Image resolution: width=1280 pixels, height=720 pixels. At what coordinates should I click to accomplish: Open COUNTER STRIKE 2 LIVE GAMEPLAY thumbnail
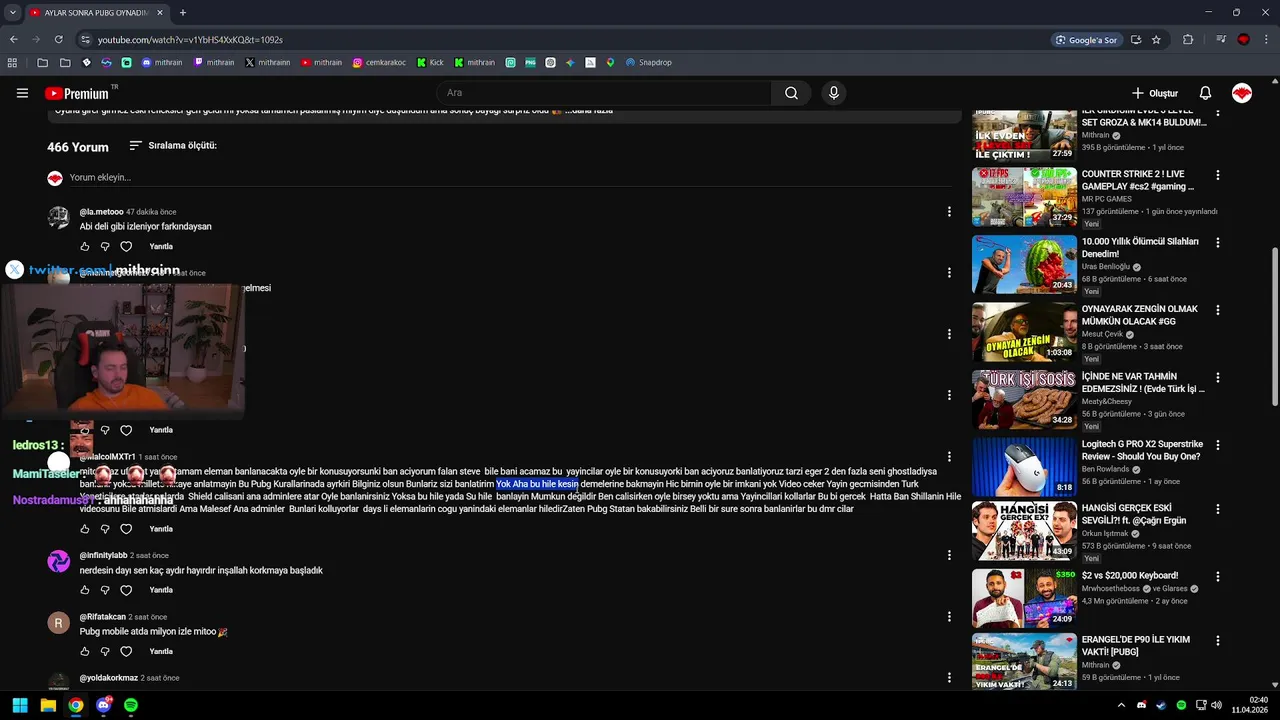point(1024,196)
